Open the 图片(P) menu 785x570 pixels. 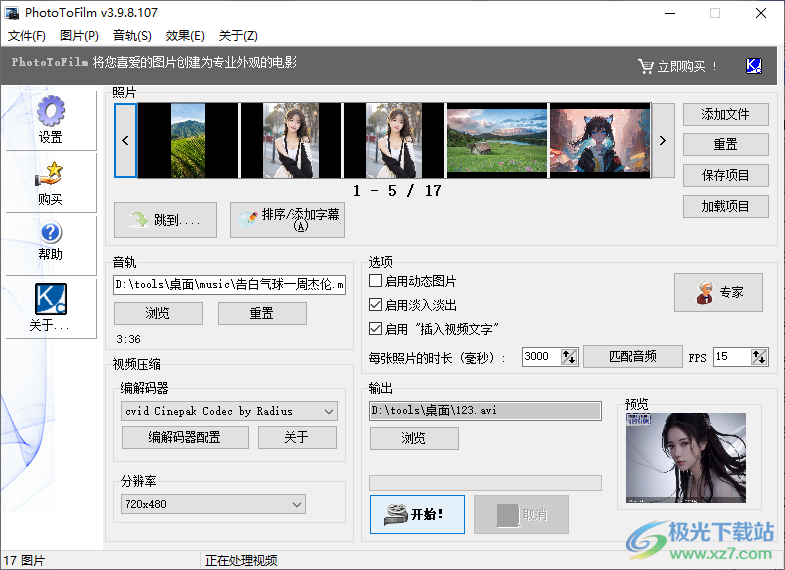[79, 36]
